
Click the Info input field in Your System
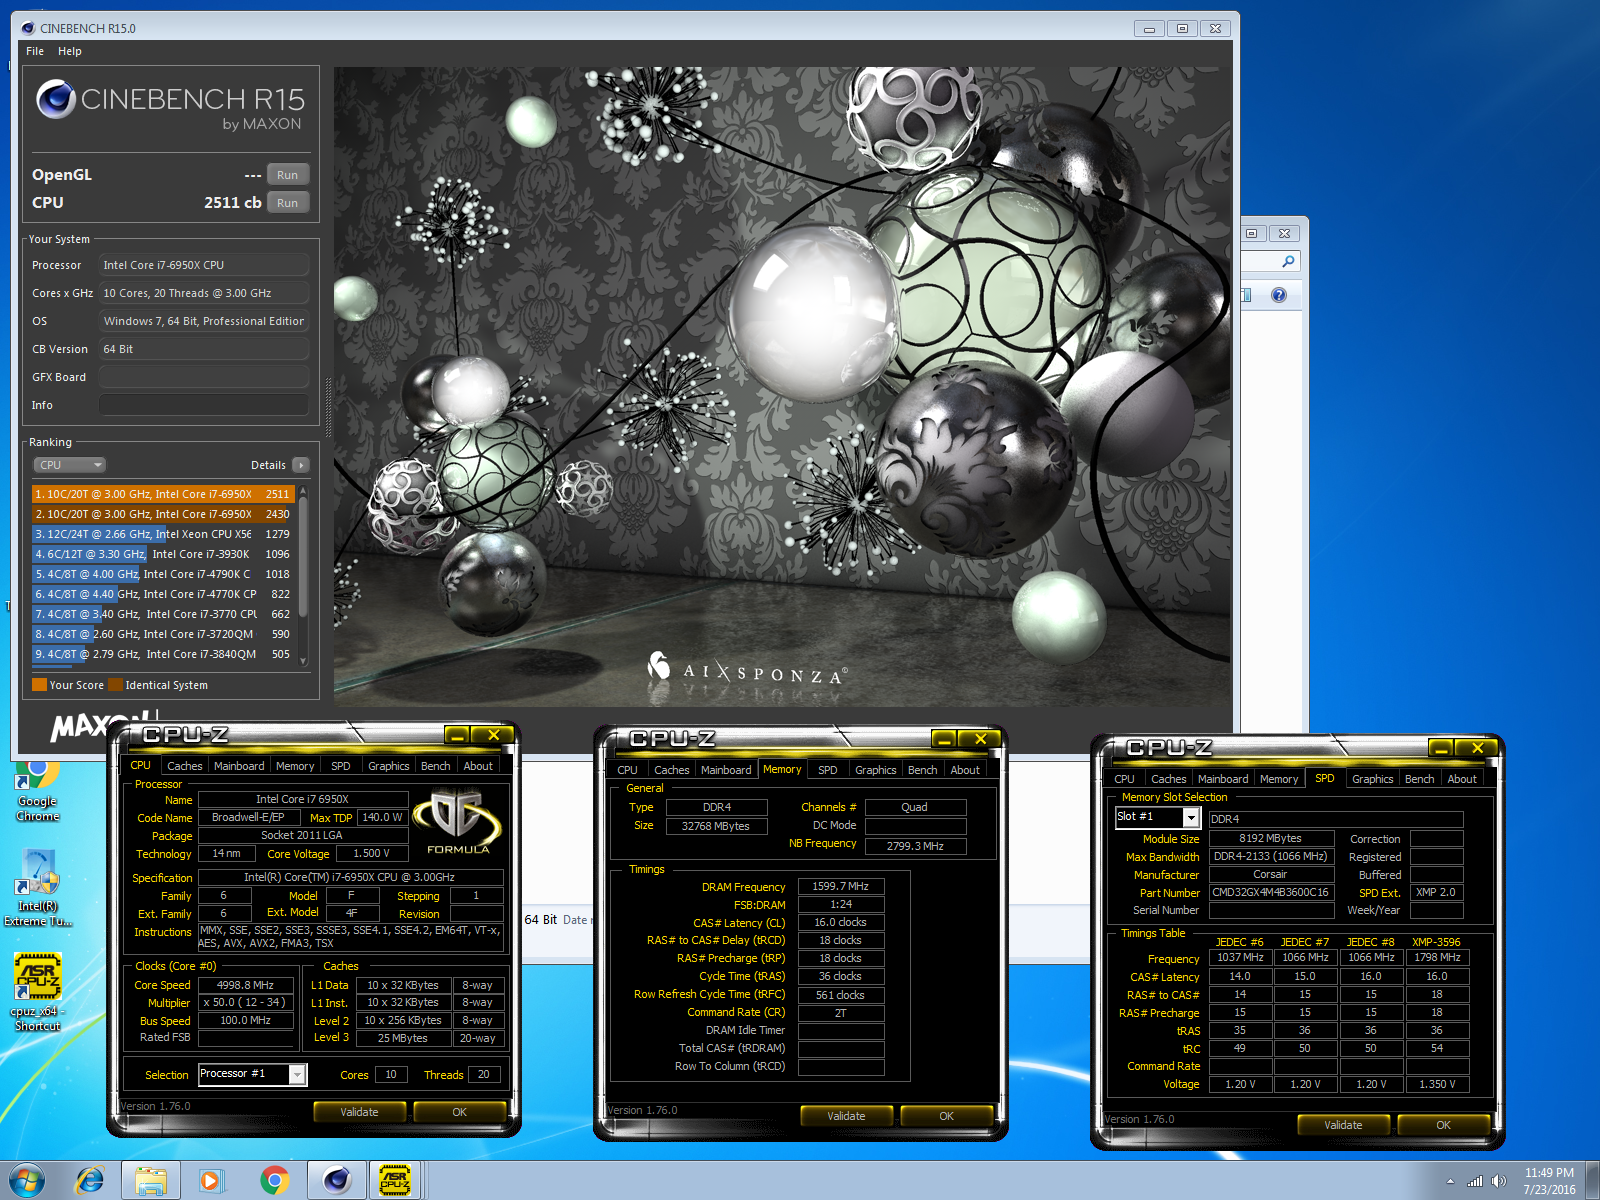(204, 405)
